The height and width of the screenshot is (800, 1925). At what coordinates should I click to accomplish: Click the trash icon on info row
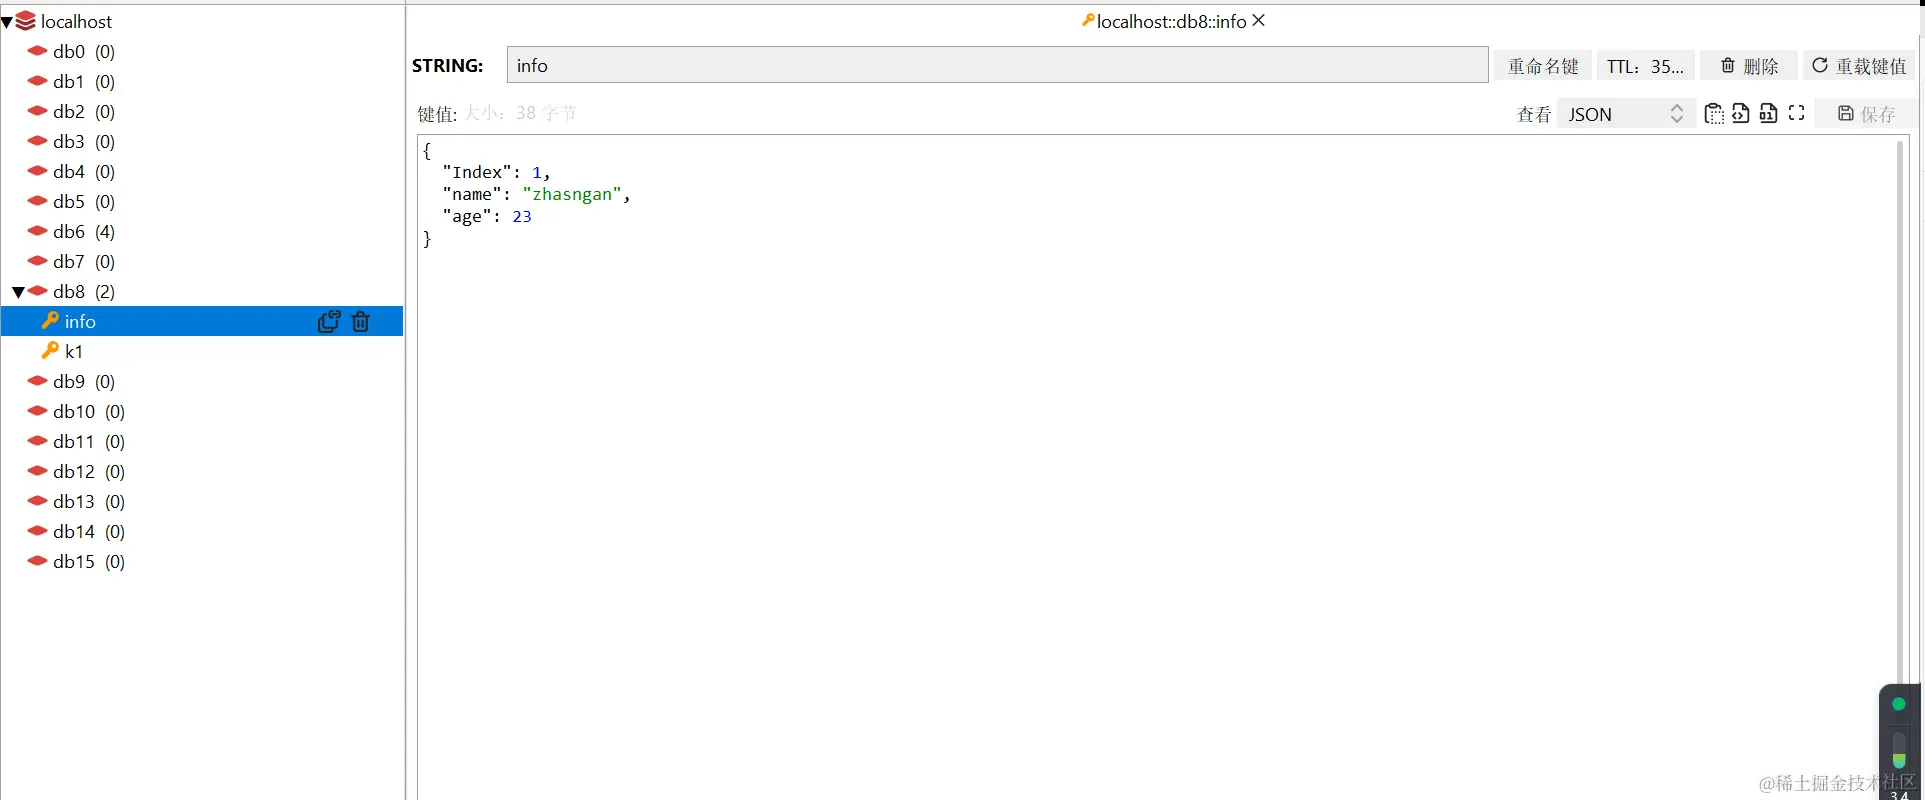pyautogui.click(x=361, y=321)
